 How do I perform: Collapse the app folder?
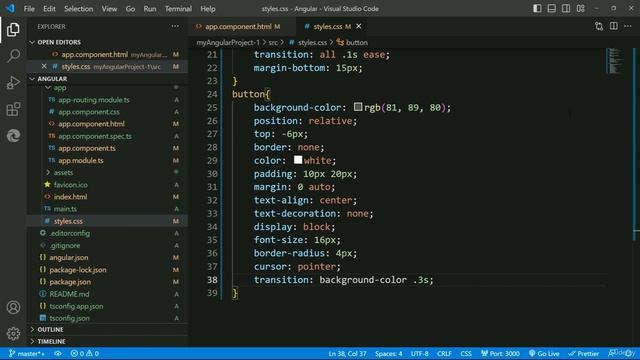60,88
